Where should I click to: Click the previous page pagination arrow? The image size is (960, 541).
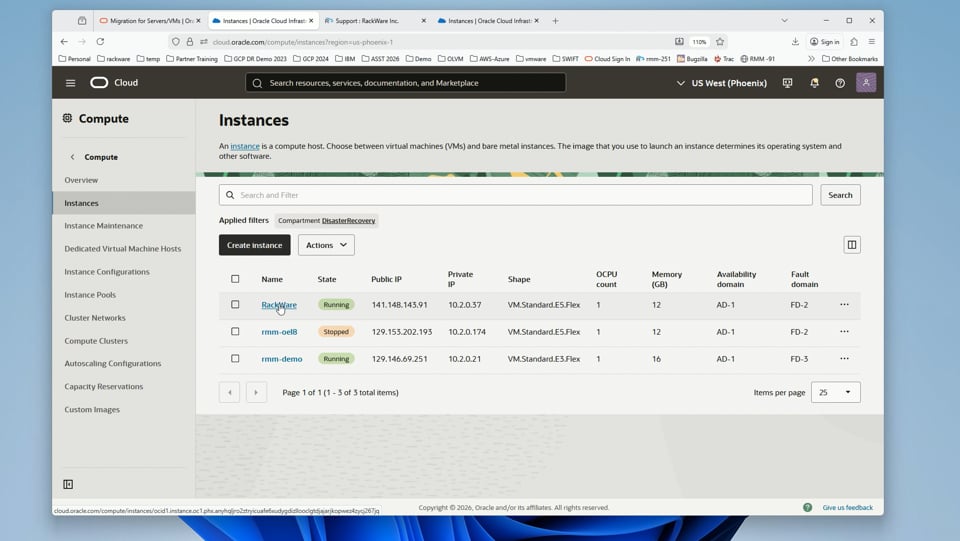[230, 392]
